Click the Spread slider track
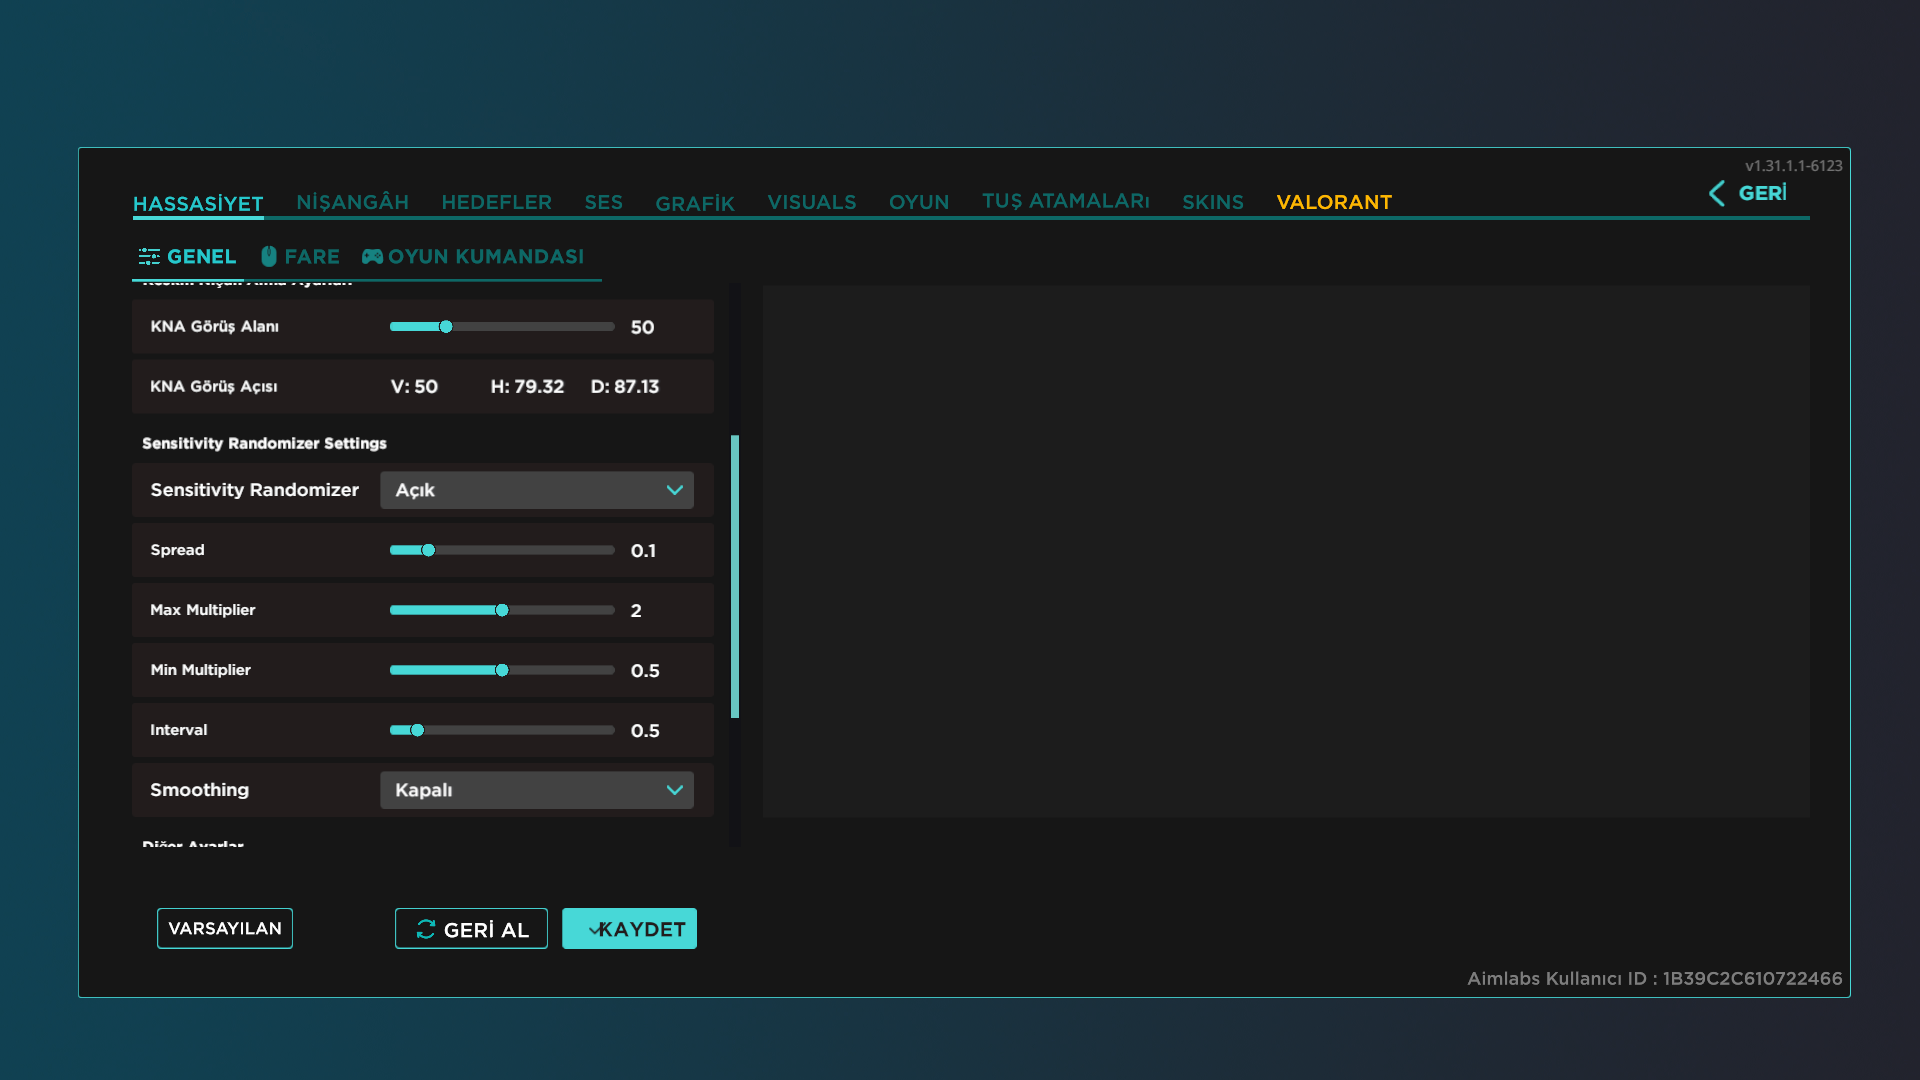Image resolution: width=1920 pixels, height=1080 pixels. [520, 550]
